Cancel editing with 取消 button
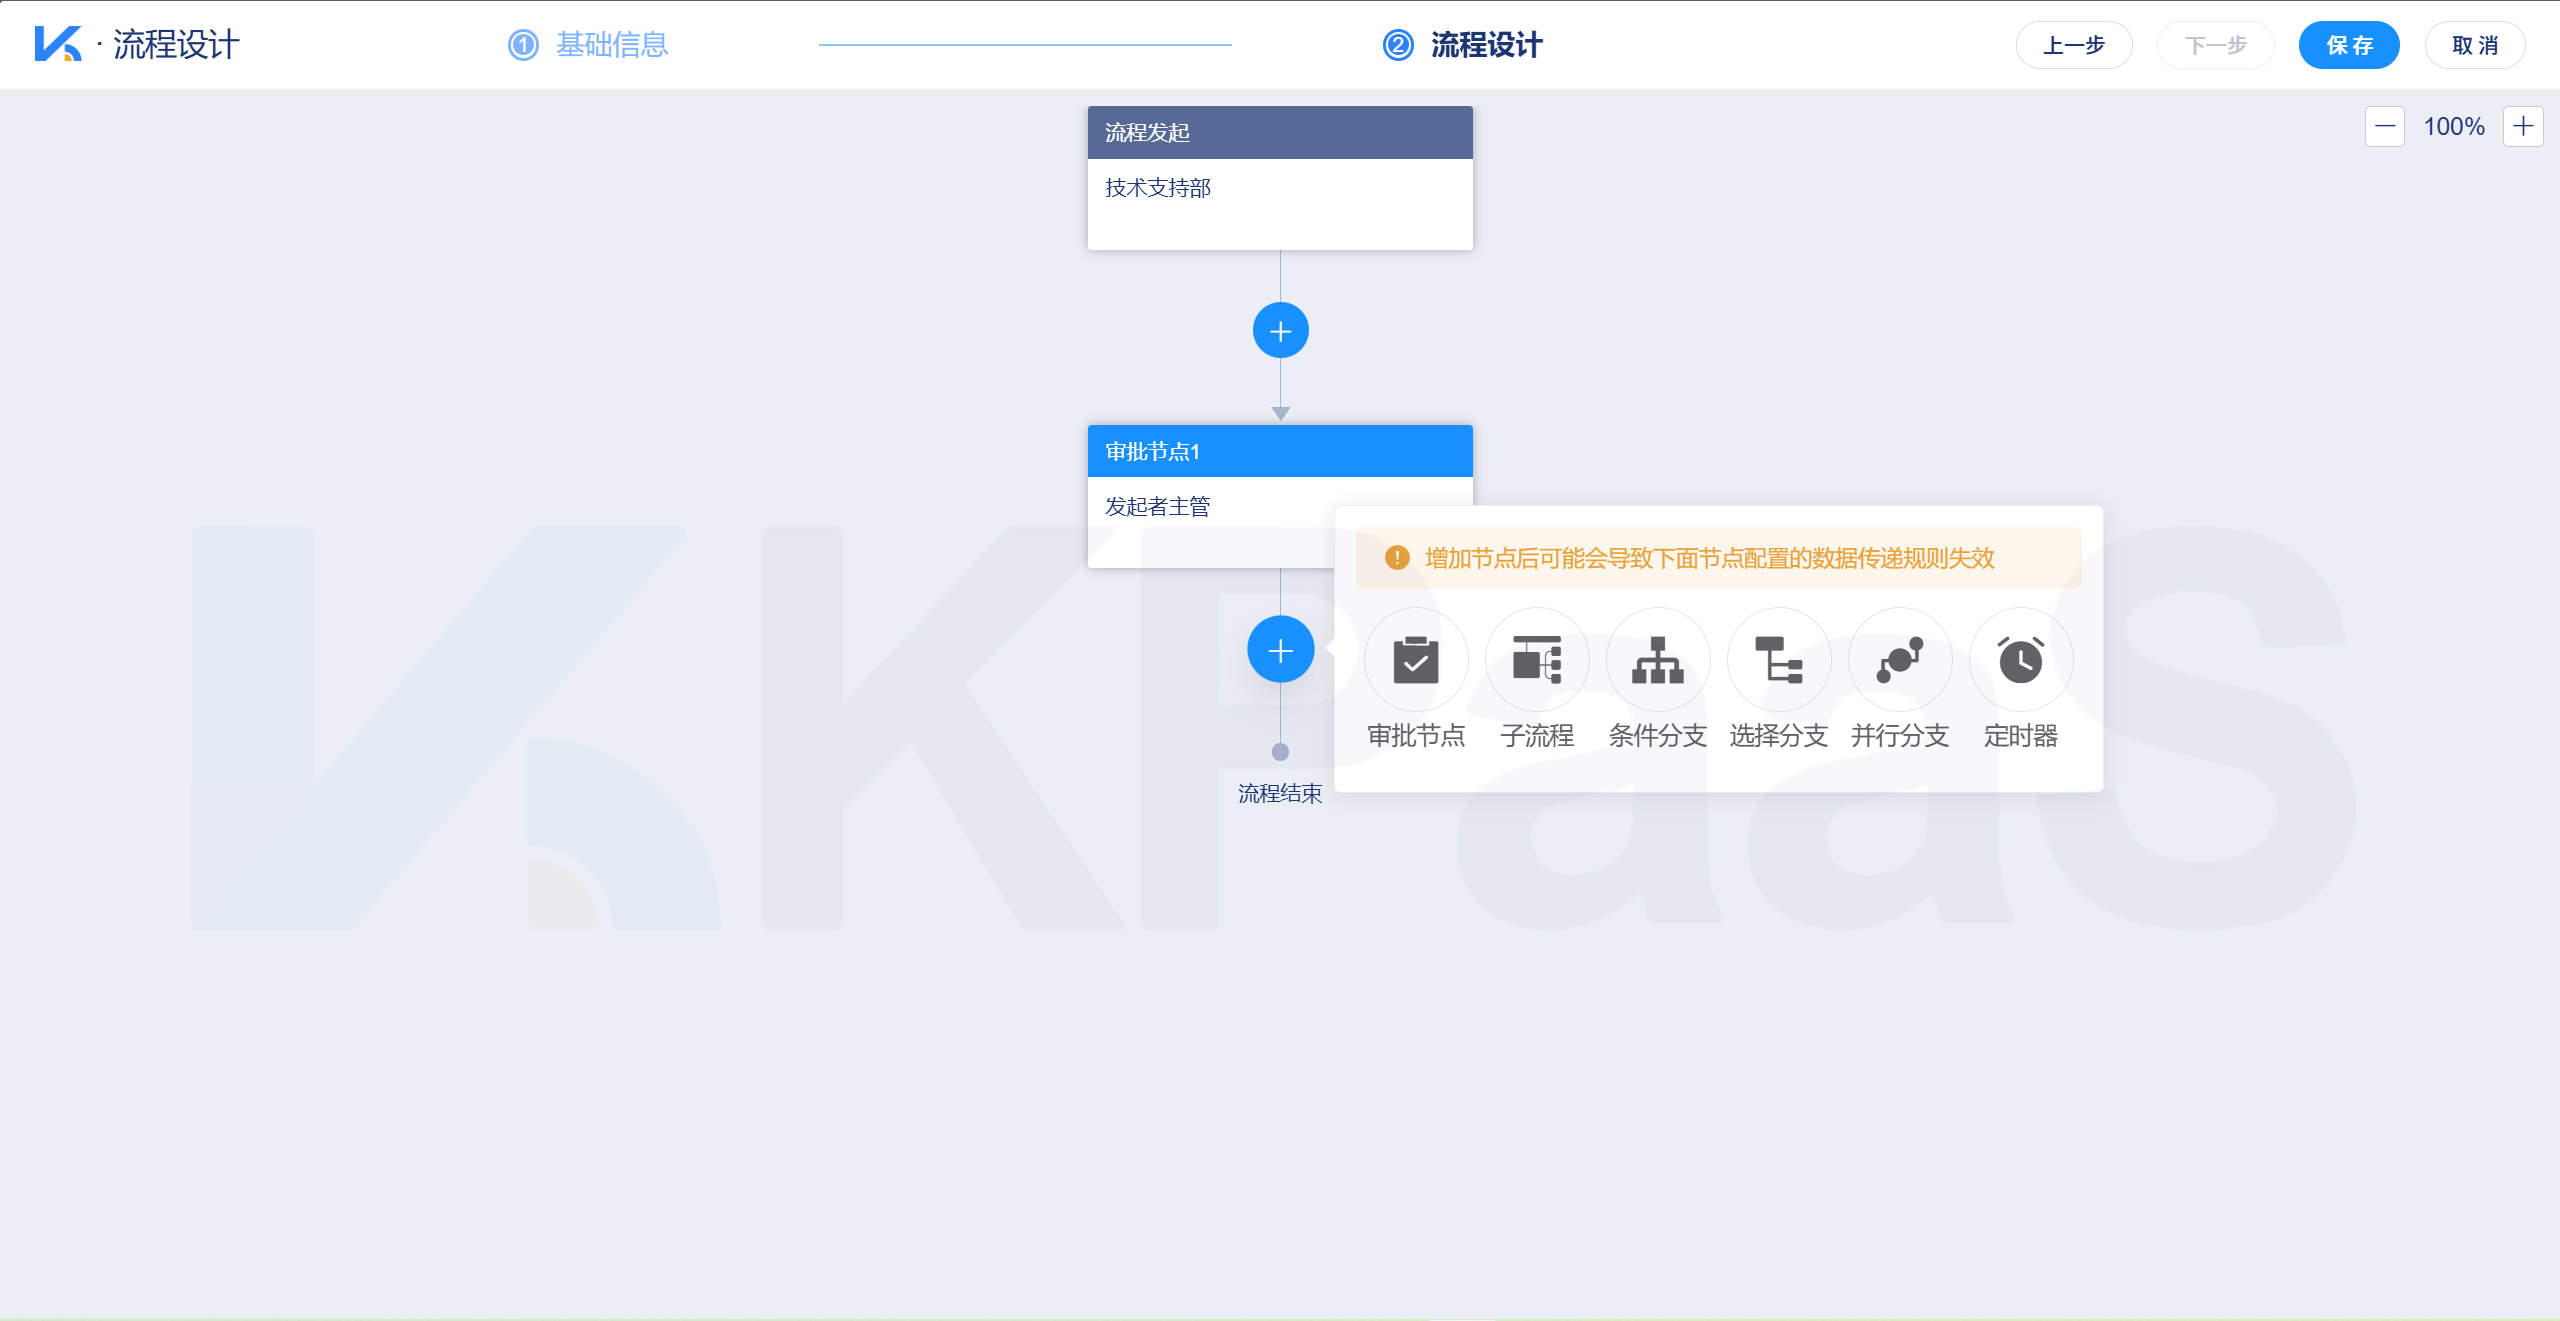2560x1321 pixels. pos(2475,45)
